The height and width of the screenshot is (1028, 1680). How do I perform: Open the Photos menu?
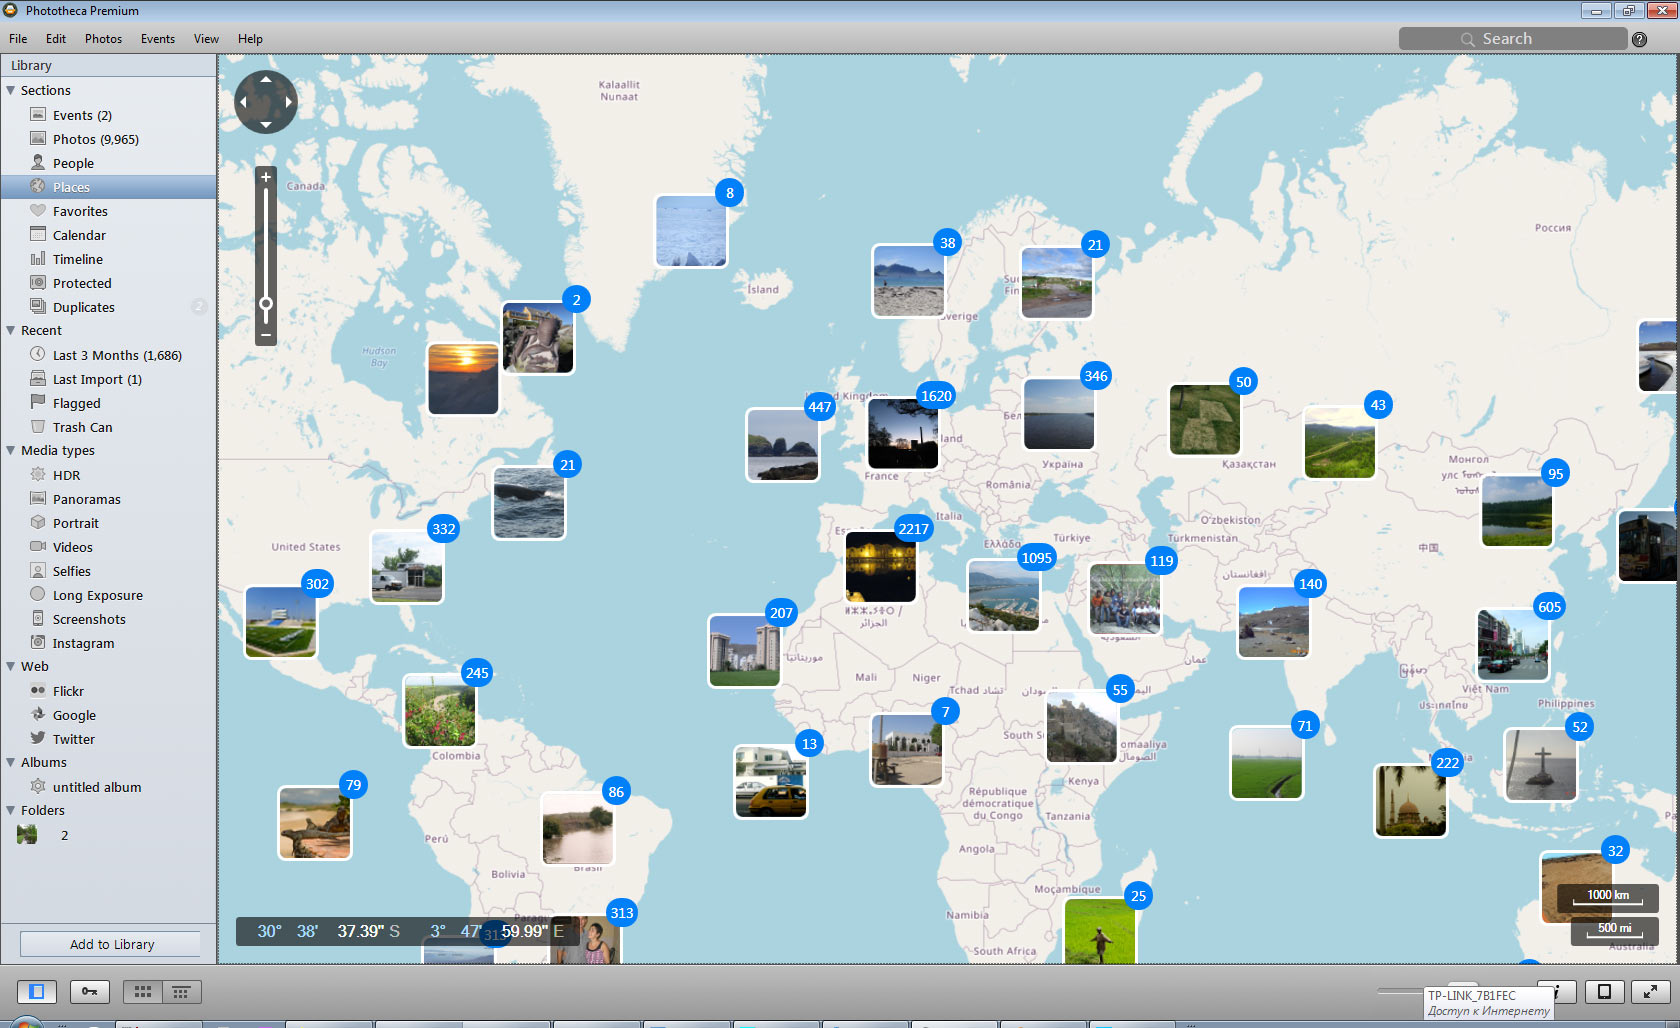coord(103,39)
